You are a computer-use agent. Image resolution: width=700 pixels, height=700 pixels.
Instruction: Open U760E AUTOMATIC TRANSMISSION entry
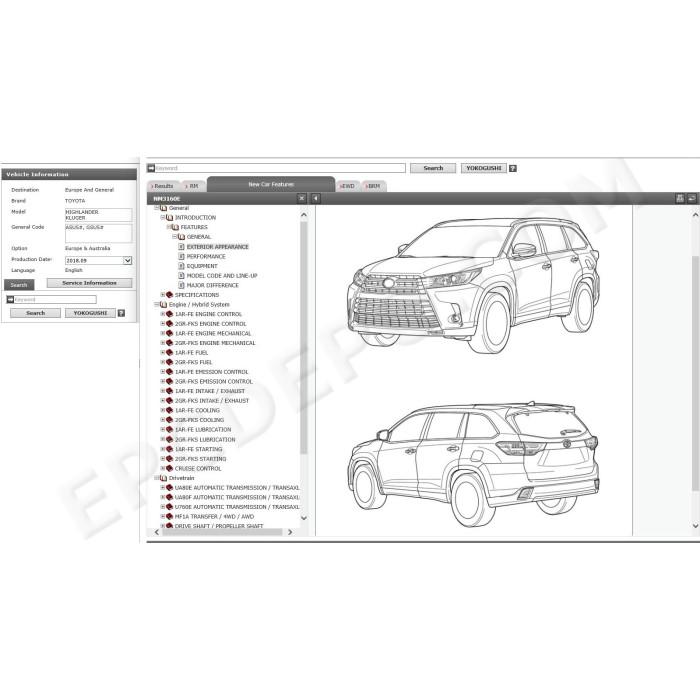click(x=237, y=507)
